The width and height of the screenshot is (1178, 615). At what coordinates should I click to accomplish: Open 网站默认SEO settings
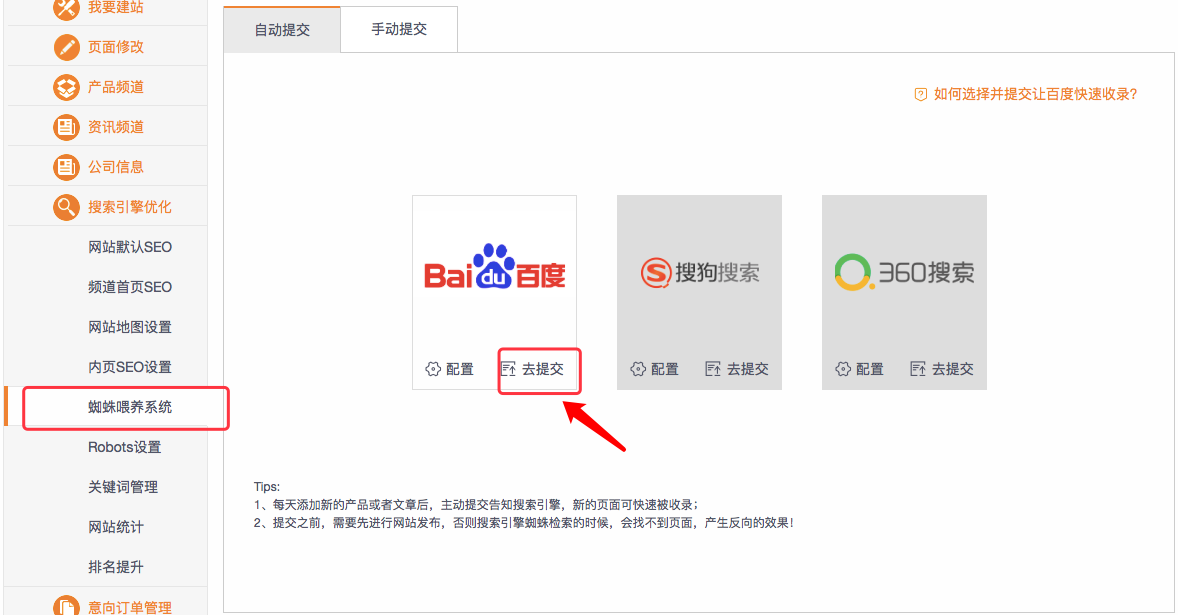(130, 247)
